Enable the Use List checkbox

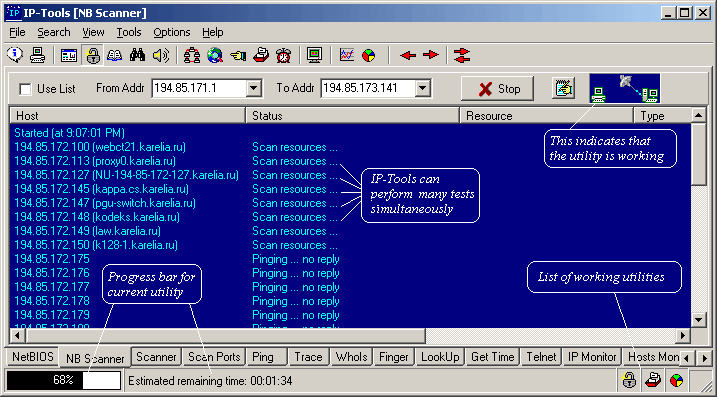tap(25, 89)
